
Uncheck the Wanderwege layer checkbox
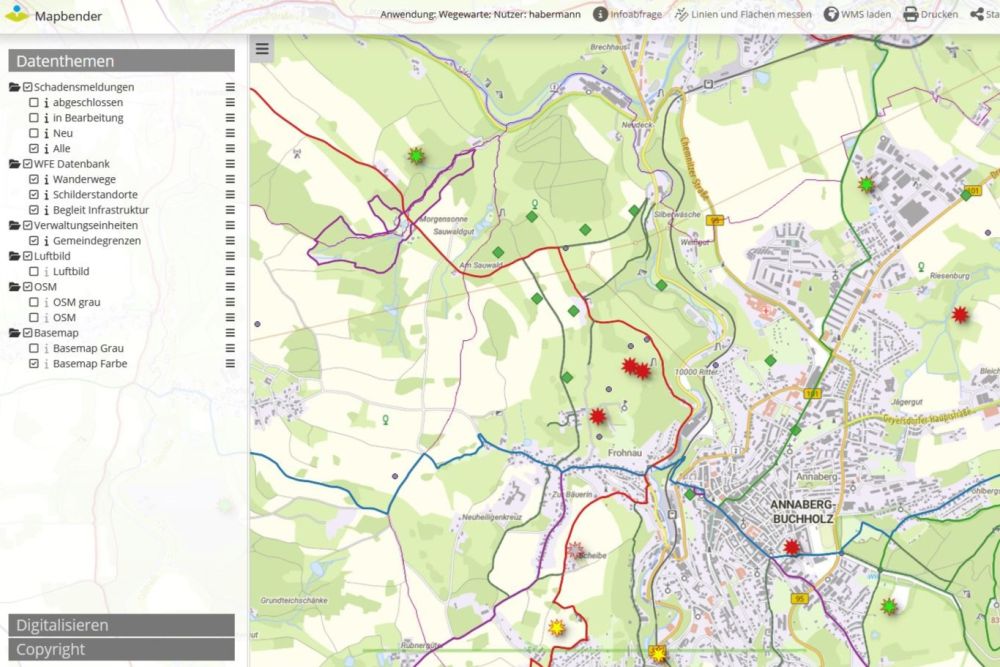34,179
